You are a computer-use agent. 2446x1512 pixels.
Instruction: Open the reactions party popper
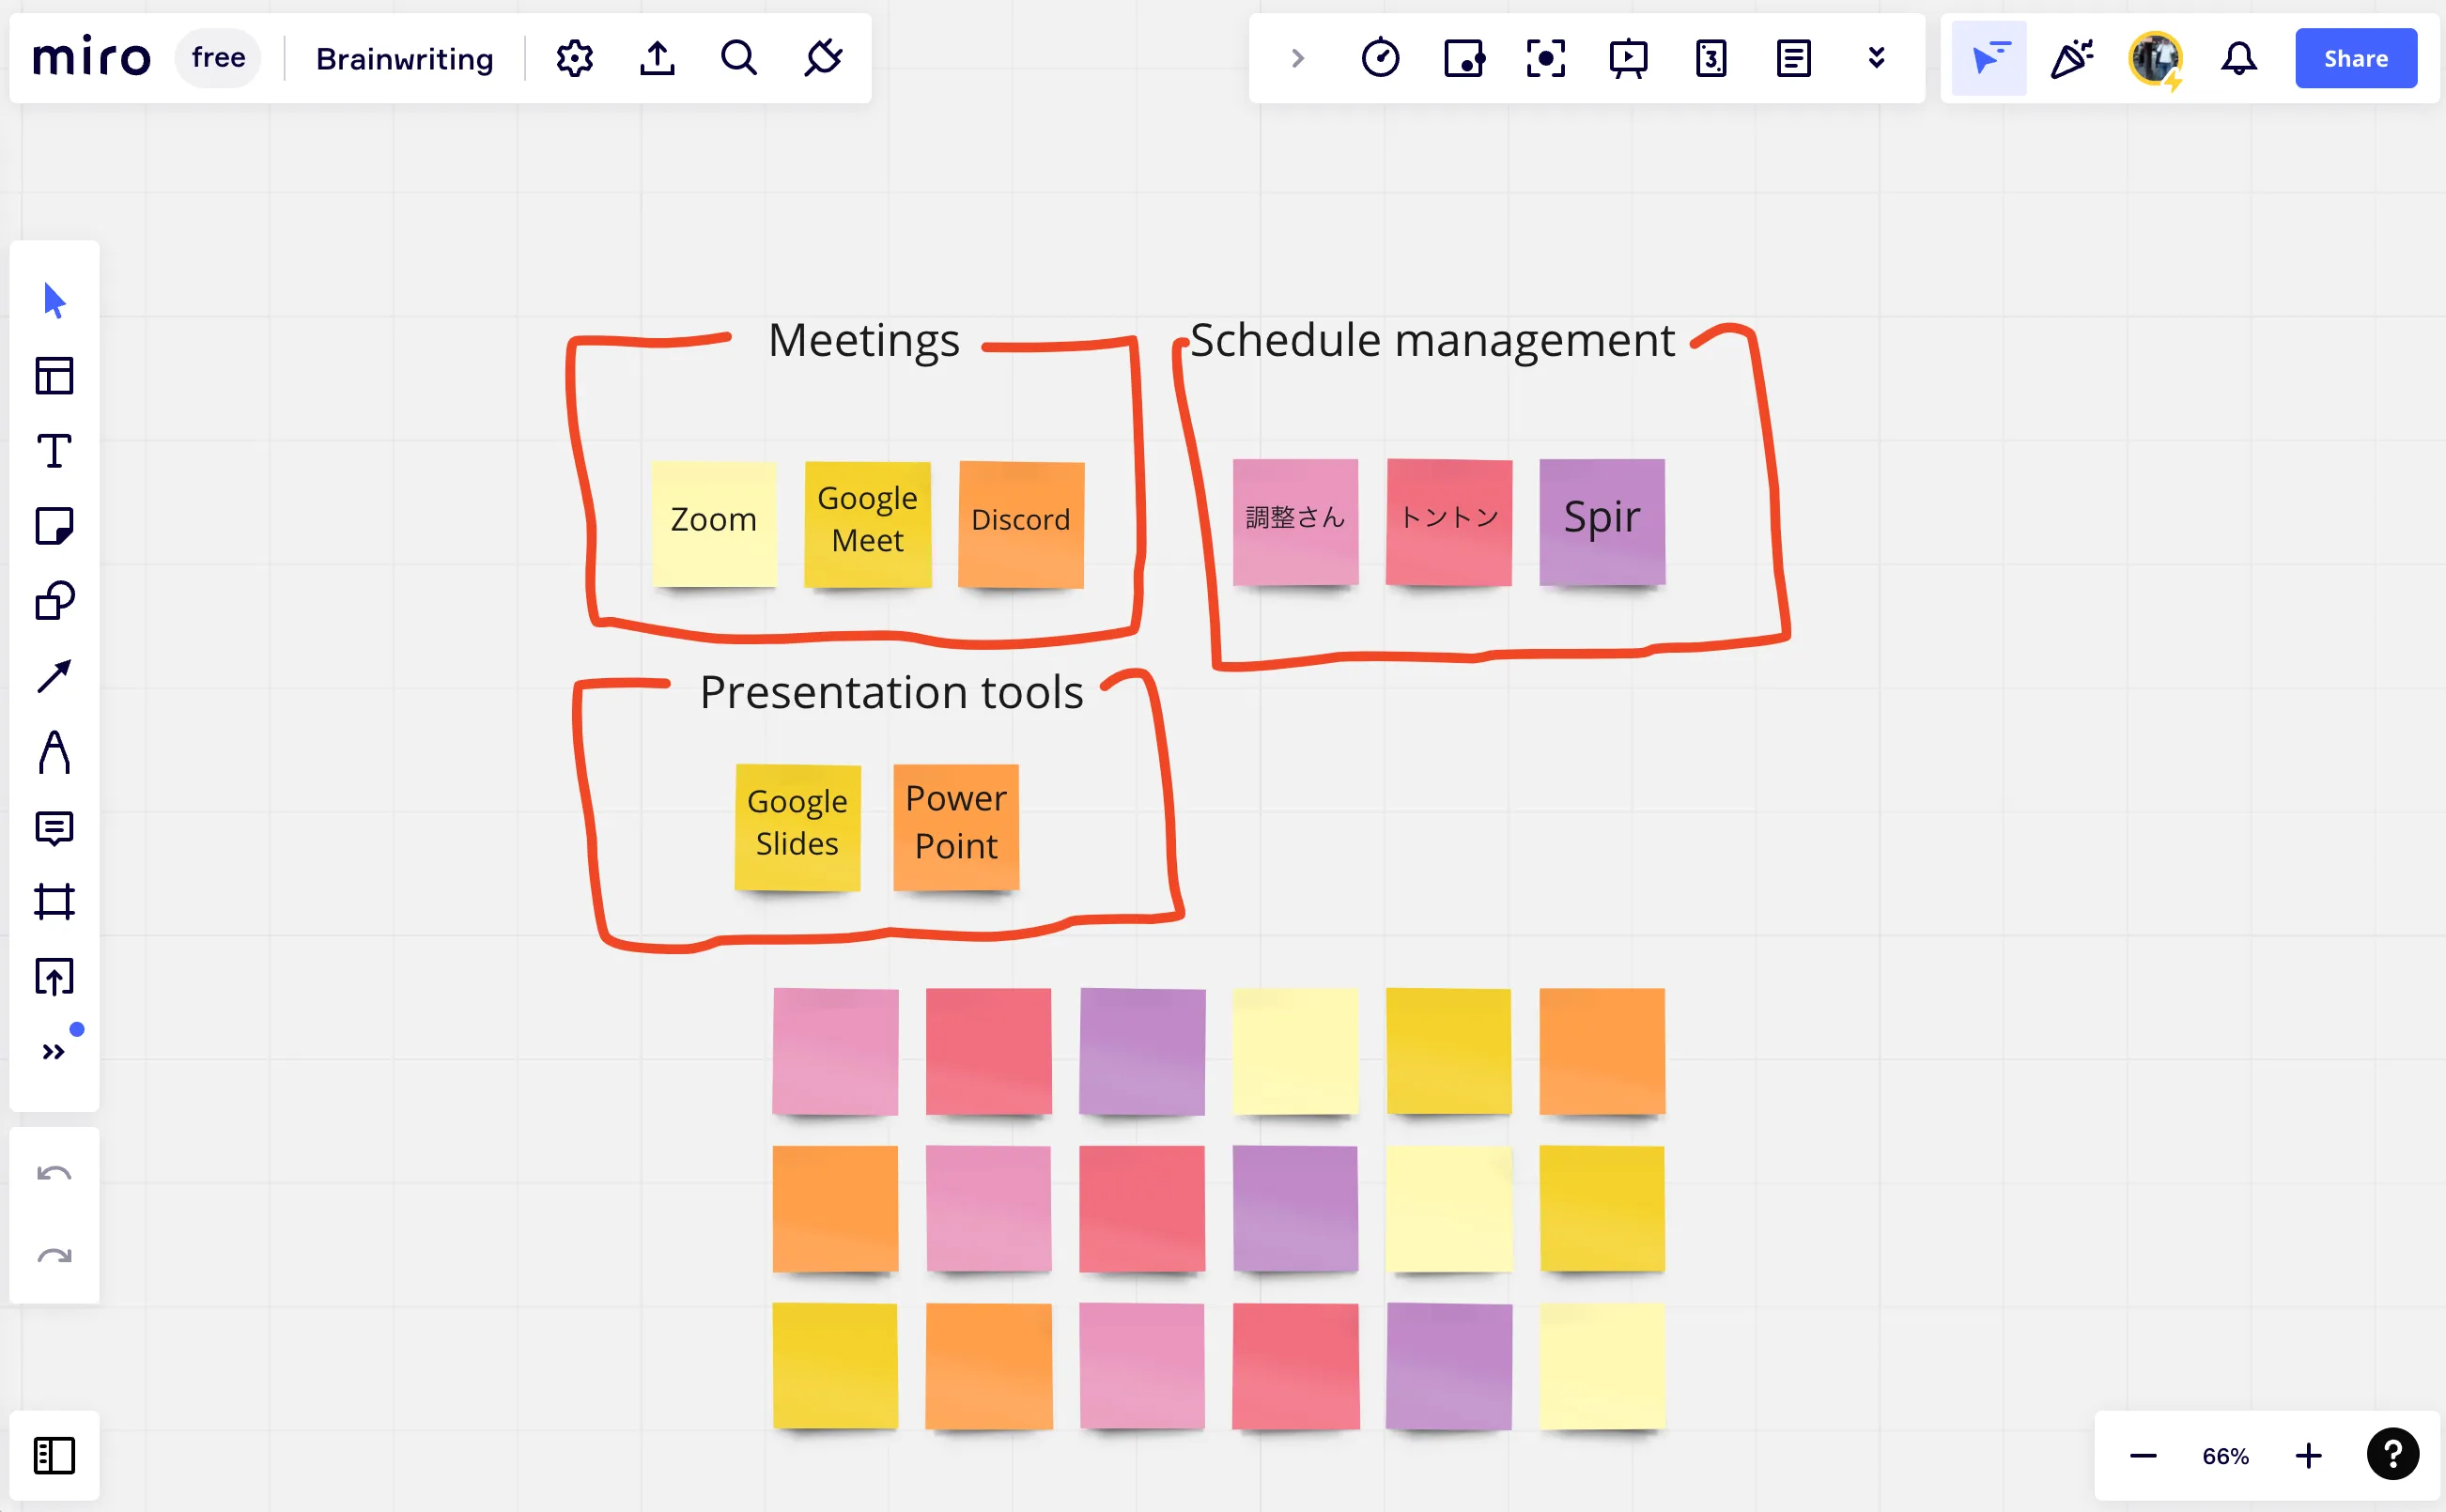(x=2072, y=58)
